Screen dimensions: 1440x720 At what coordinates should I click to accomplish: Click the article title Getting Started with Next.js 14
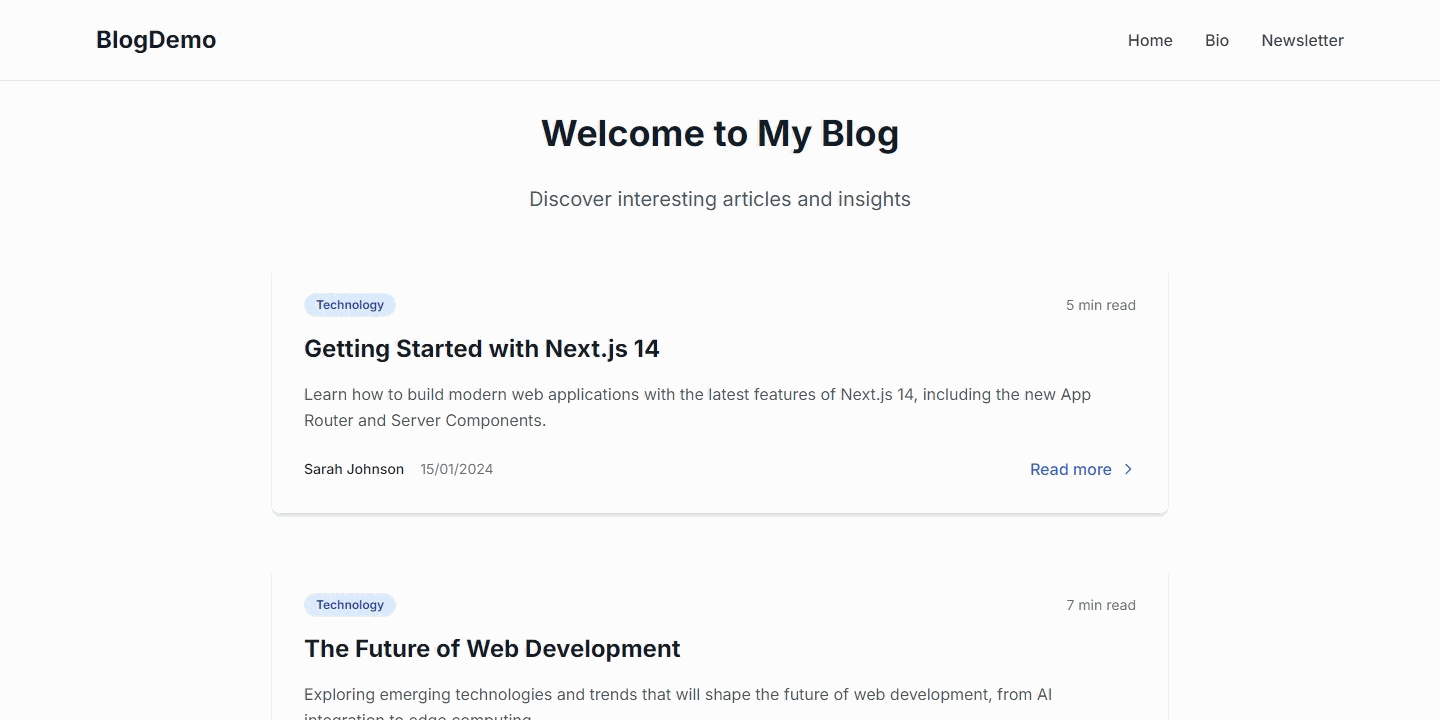pos(482,349)
